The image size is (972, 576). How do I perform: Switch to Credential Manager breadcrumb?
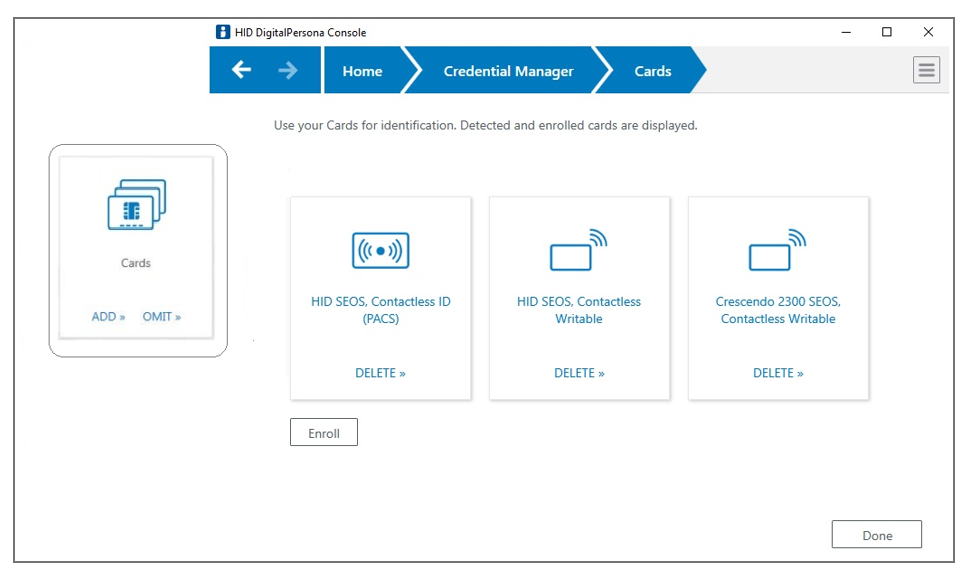[508, 71]
